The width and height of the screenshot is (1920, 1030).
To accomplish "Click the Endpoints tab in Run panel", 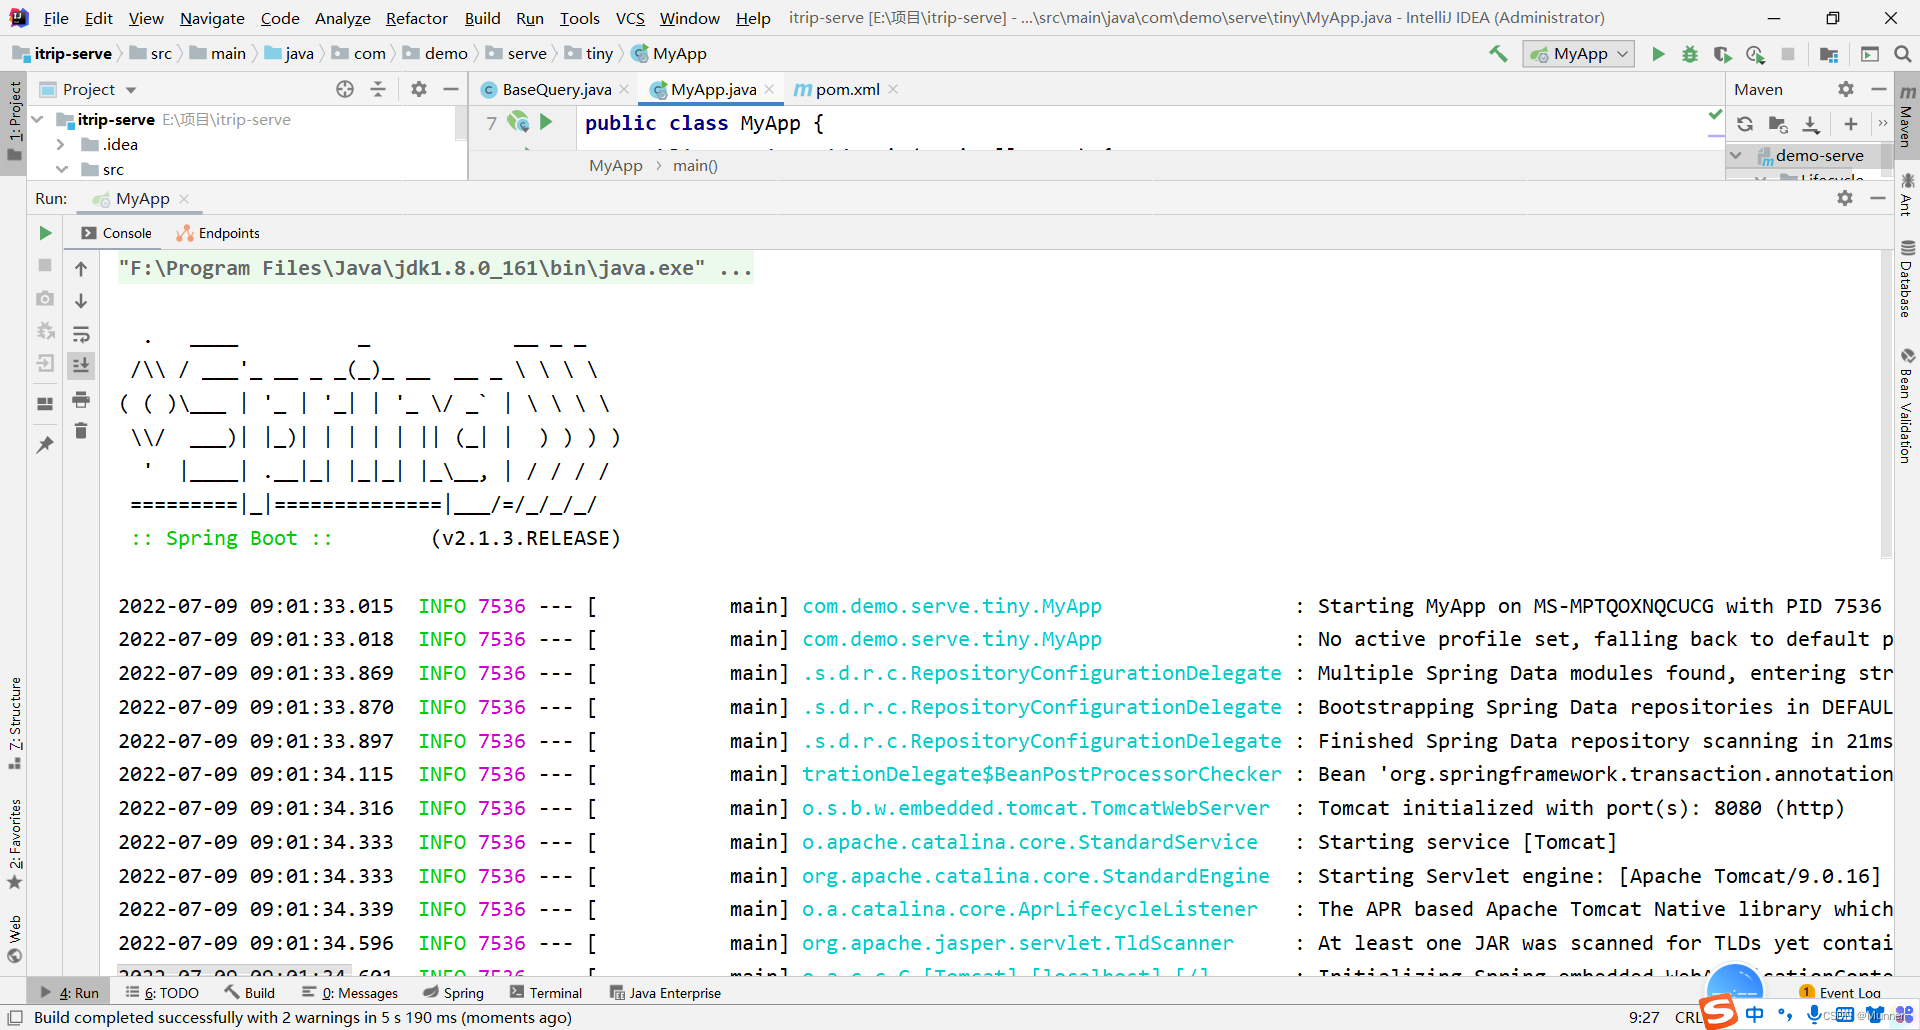I will coord(228,233).
